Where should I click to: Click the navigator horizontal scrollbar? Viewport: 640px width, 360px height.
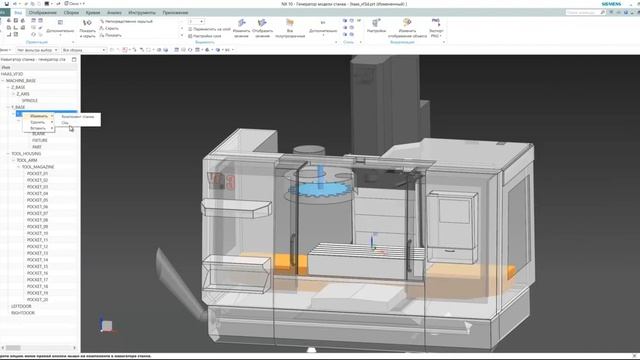point(39,348)
